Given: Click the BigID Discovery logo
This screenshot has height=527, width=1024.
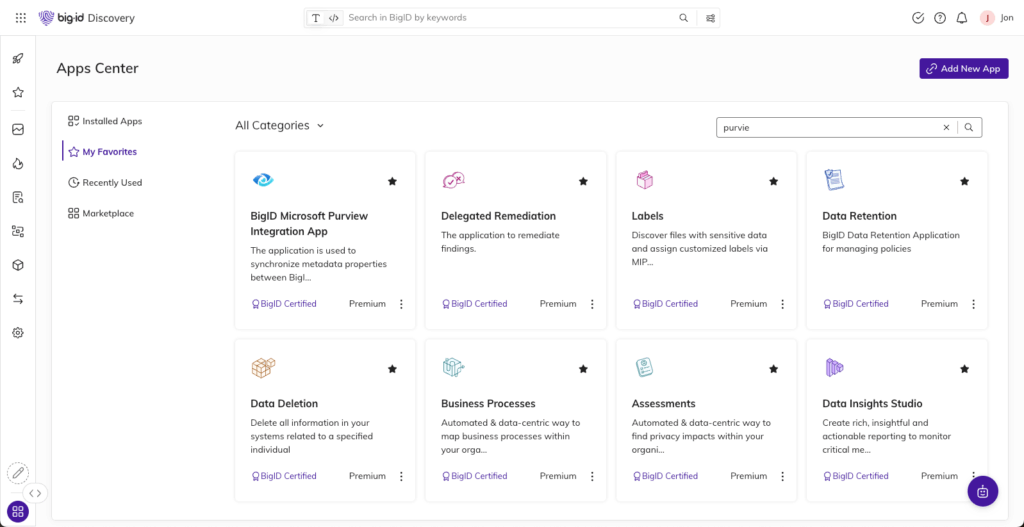Looking at the screenshot, I should pos(87,18).
